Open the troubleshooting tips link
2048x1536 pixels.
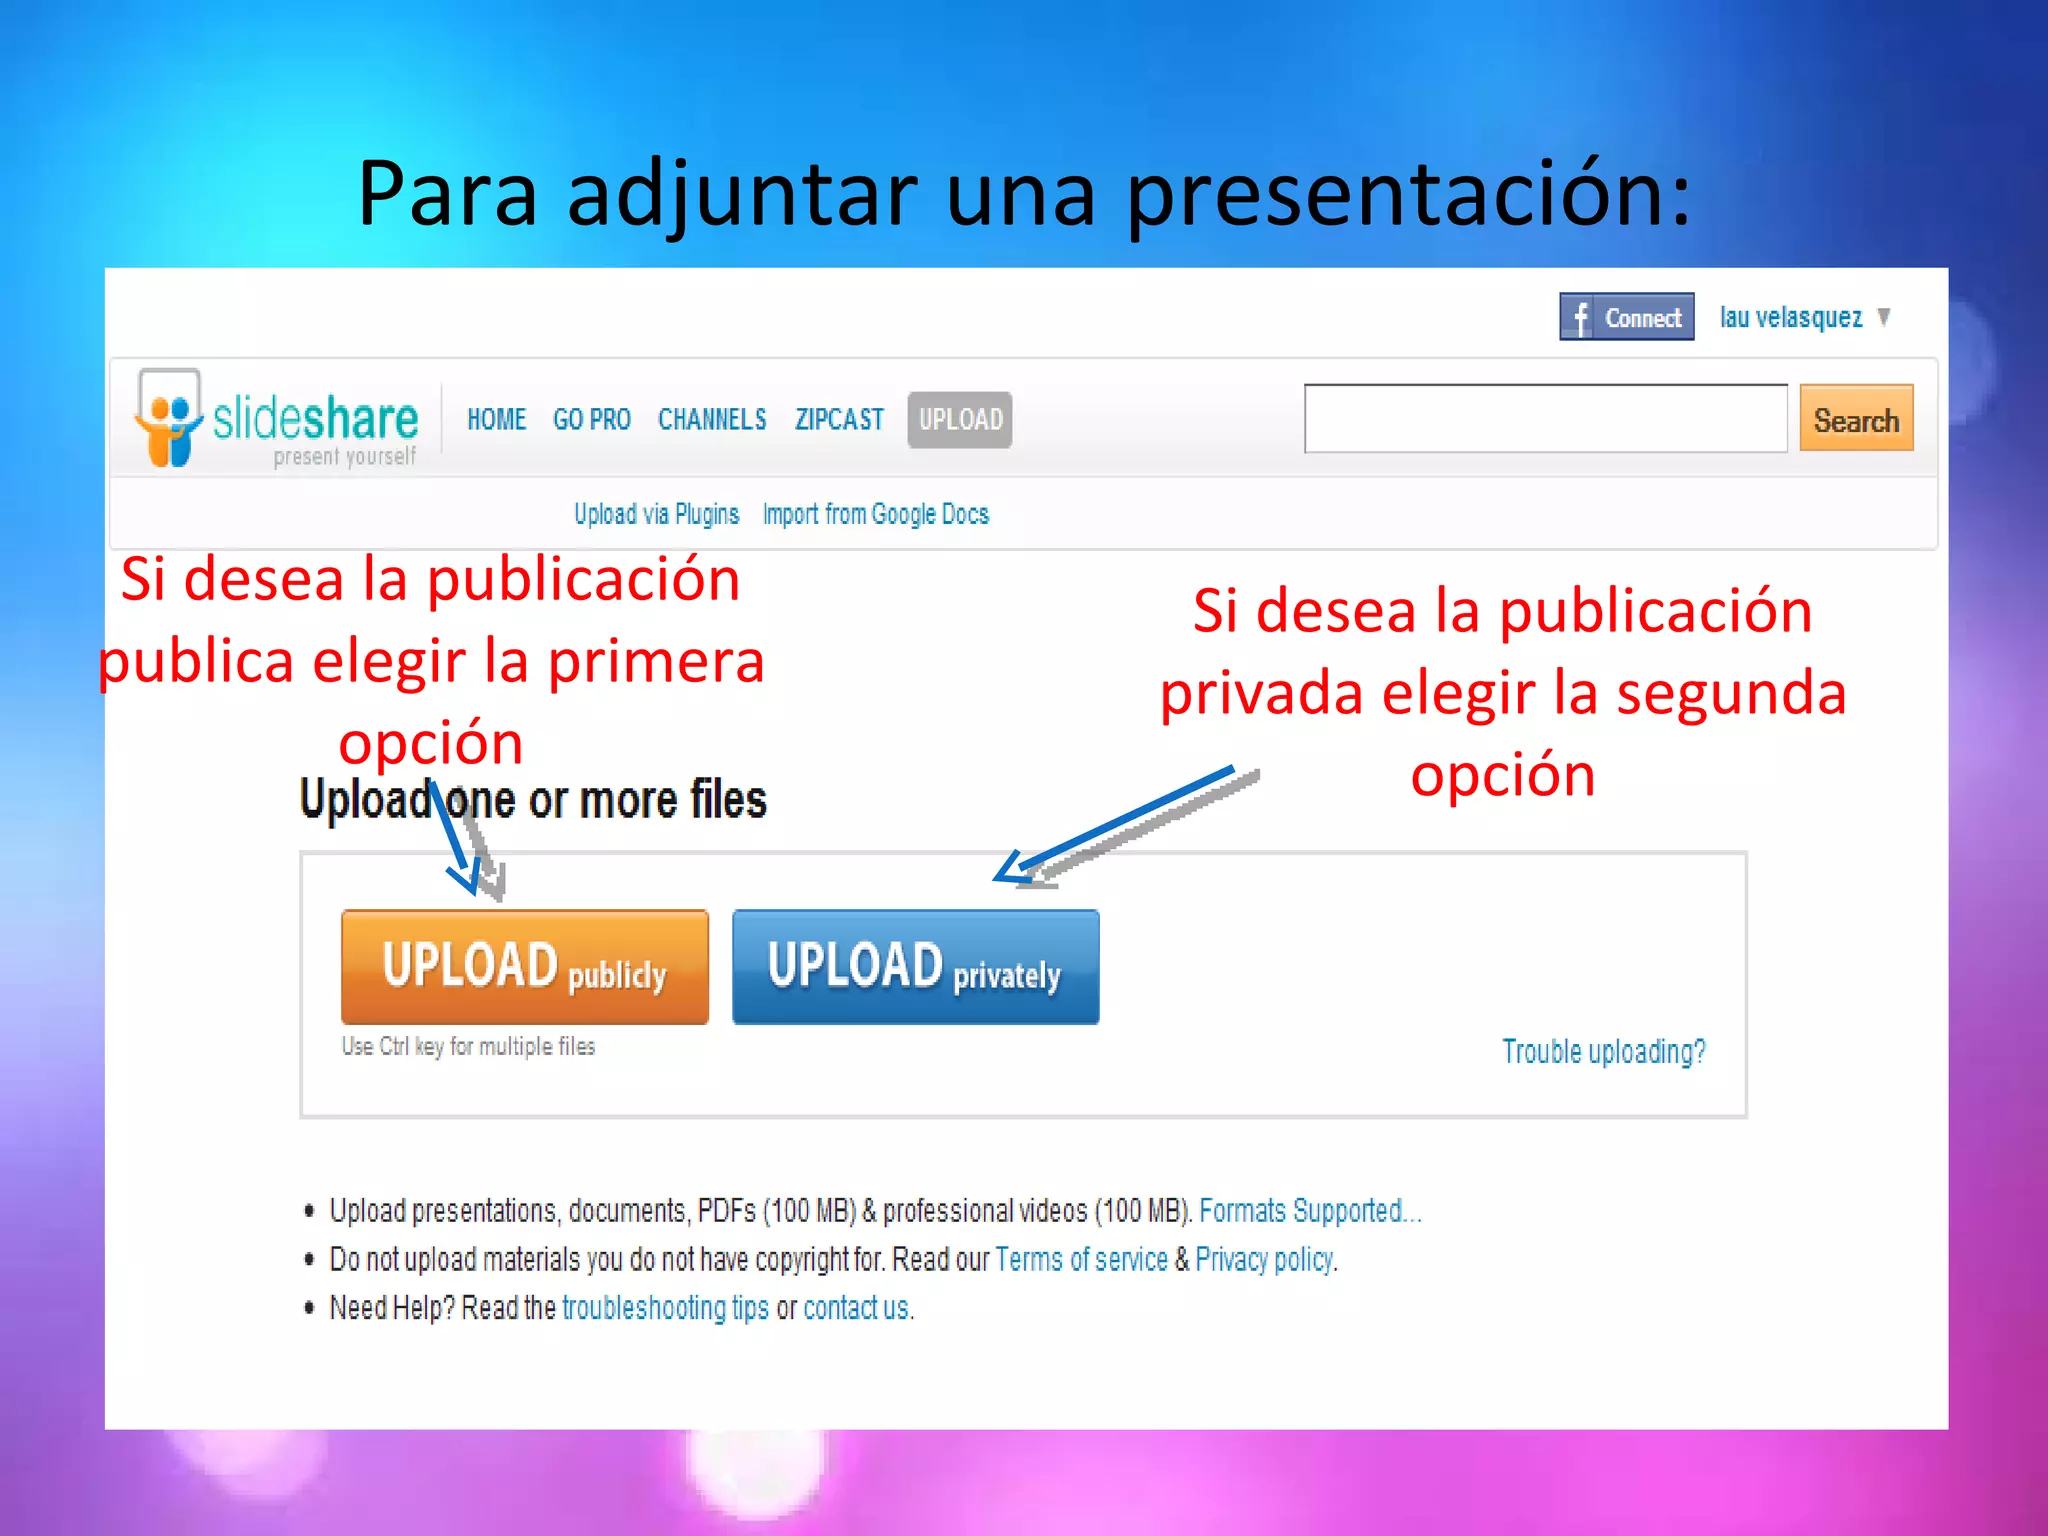click(665, 1308)
